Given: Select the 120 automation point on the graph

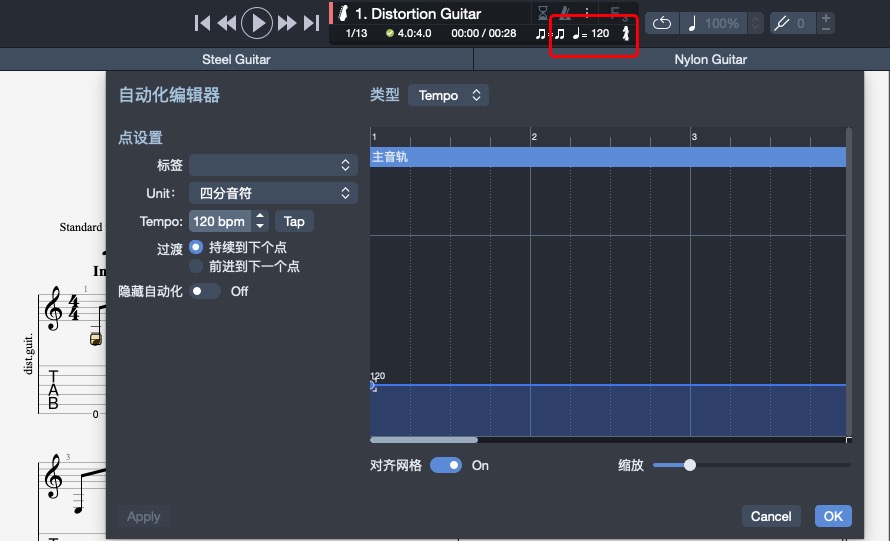Looking at the screenshot, I should point(372,385).
